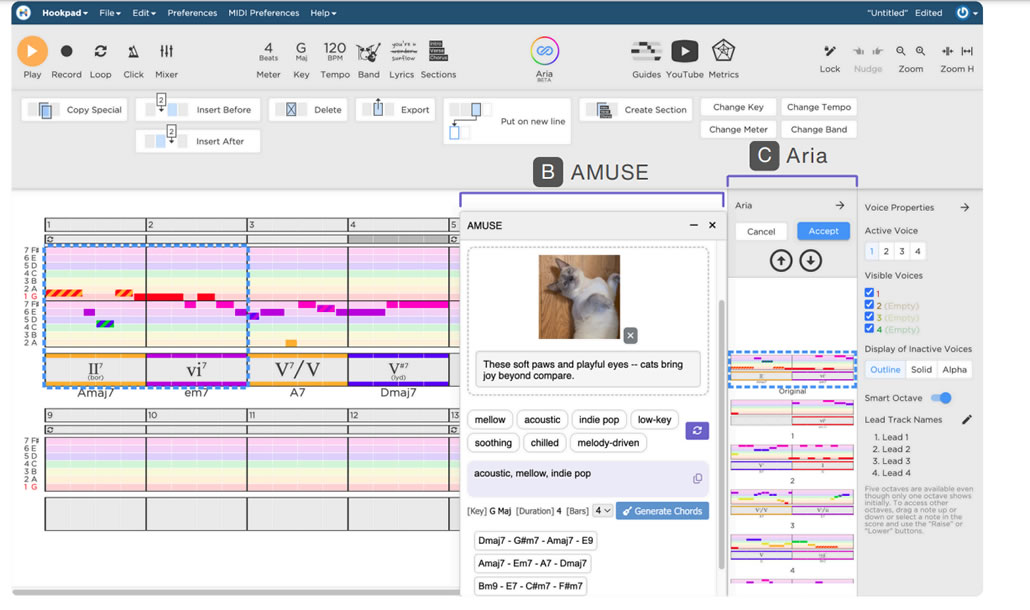Click the Band drum kit icon
1030x610 pixels.
point(369,52)
